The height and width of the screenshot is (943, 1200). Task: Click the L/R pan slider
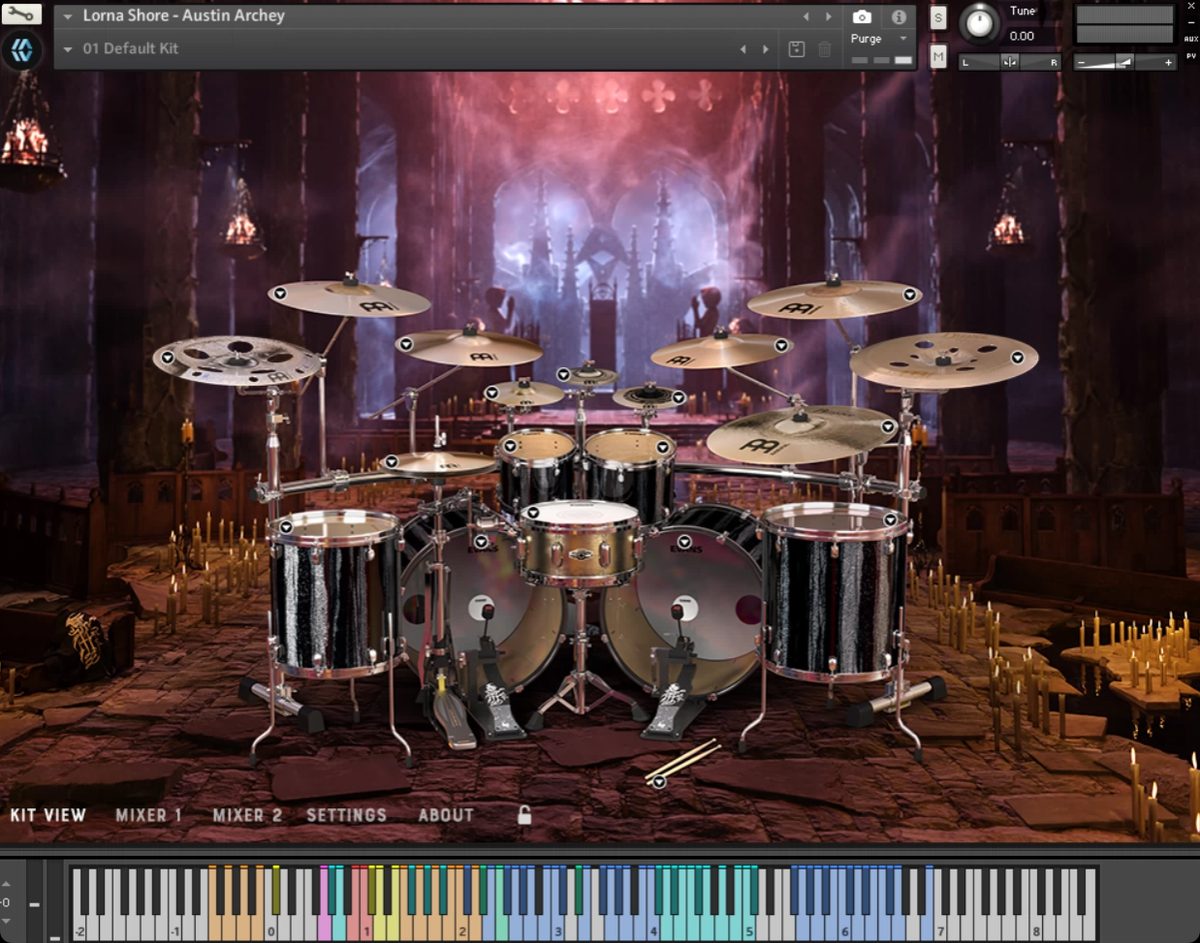click(1010, 62)
